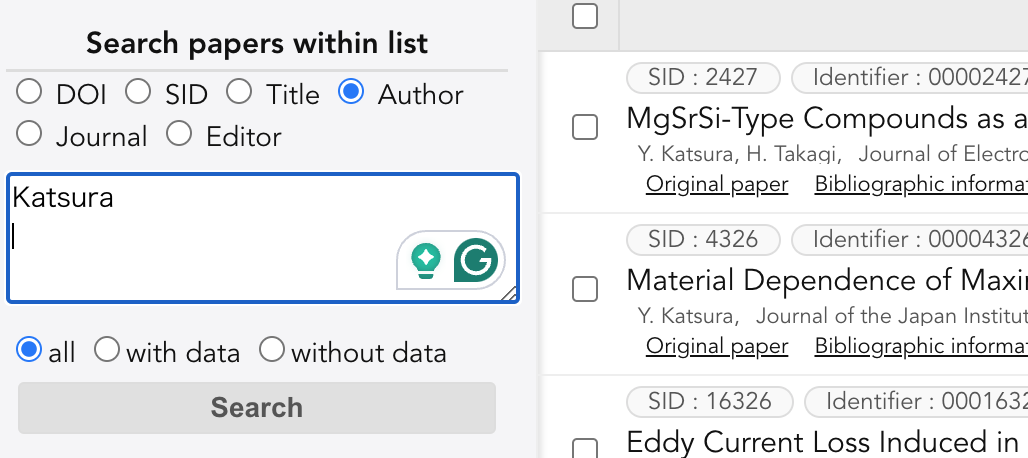Tick the select-all checkbox in list header

[x=585, y=16]
